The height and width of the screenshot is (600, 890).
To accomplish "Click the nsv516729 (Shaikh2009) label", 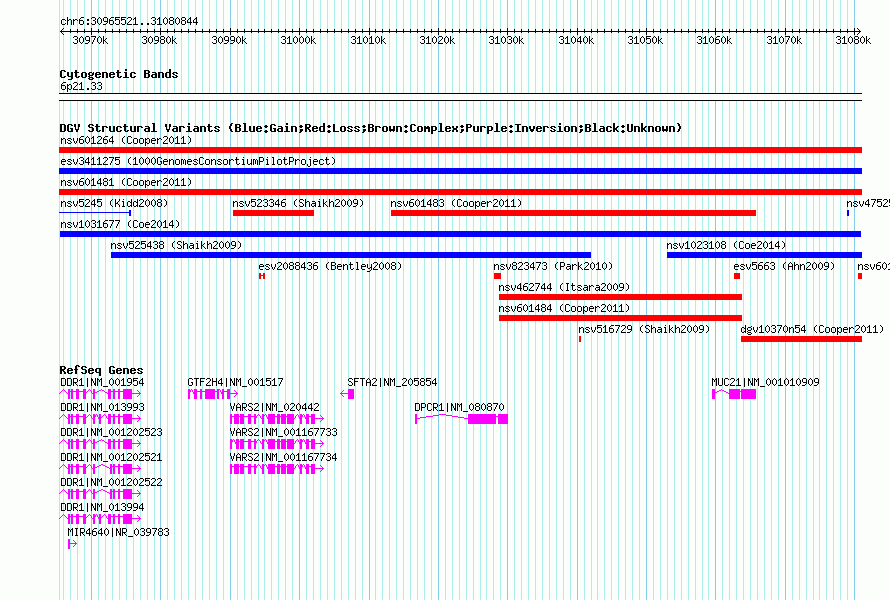I will point(644,329).
